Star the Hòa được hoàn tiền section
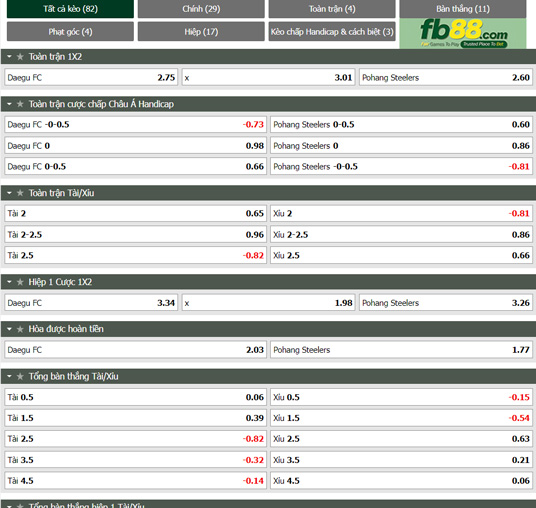The height and width of the screenshot is (508, 536). [20, 329]
